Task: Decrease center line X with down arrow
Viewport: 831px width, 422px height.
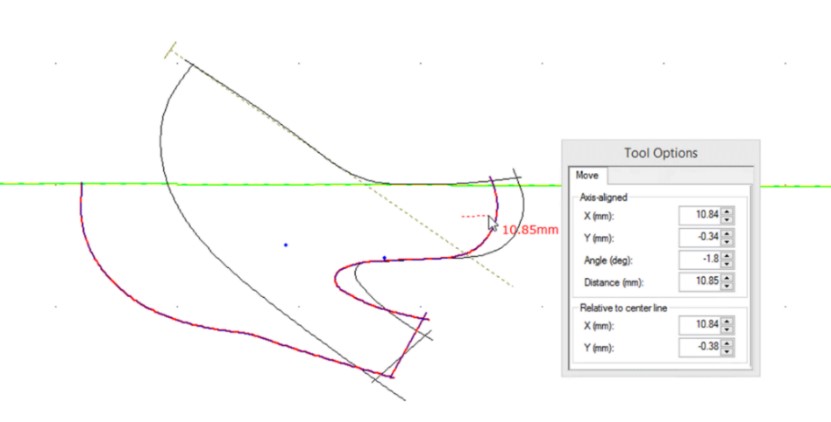Action: click(727, 329)
